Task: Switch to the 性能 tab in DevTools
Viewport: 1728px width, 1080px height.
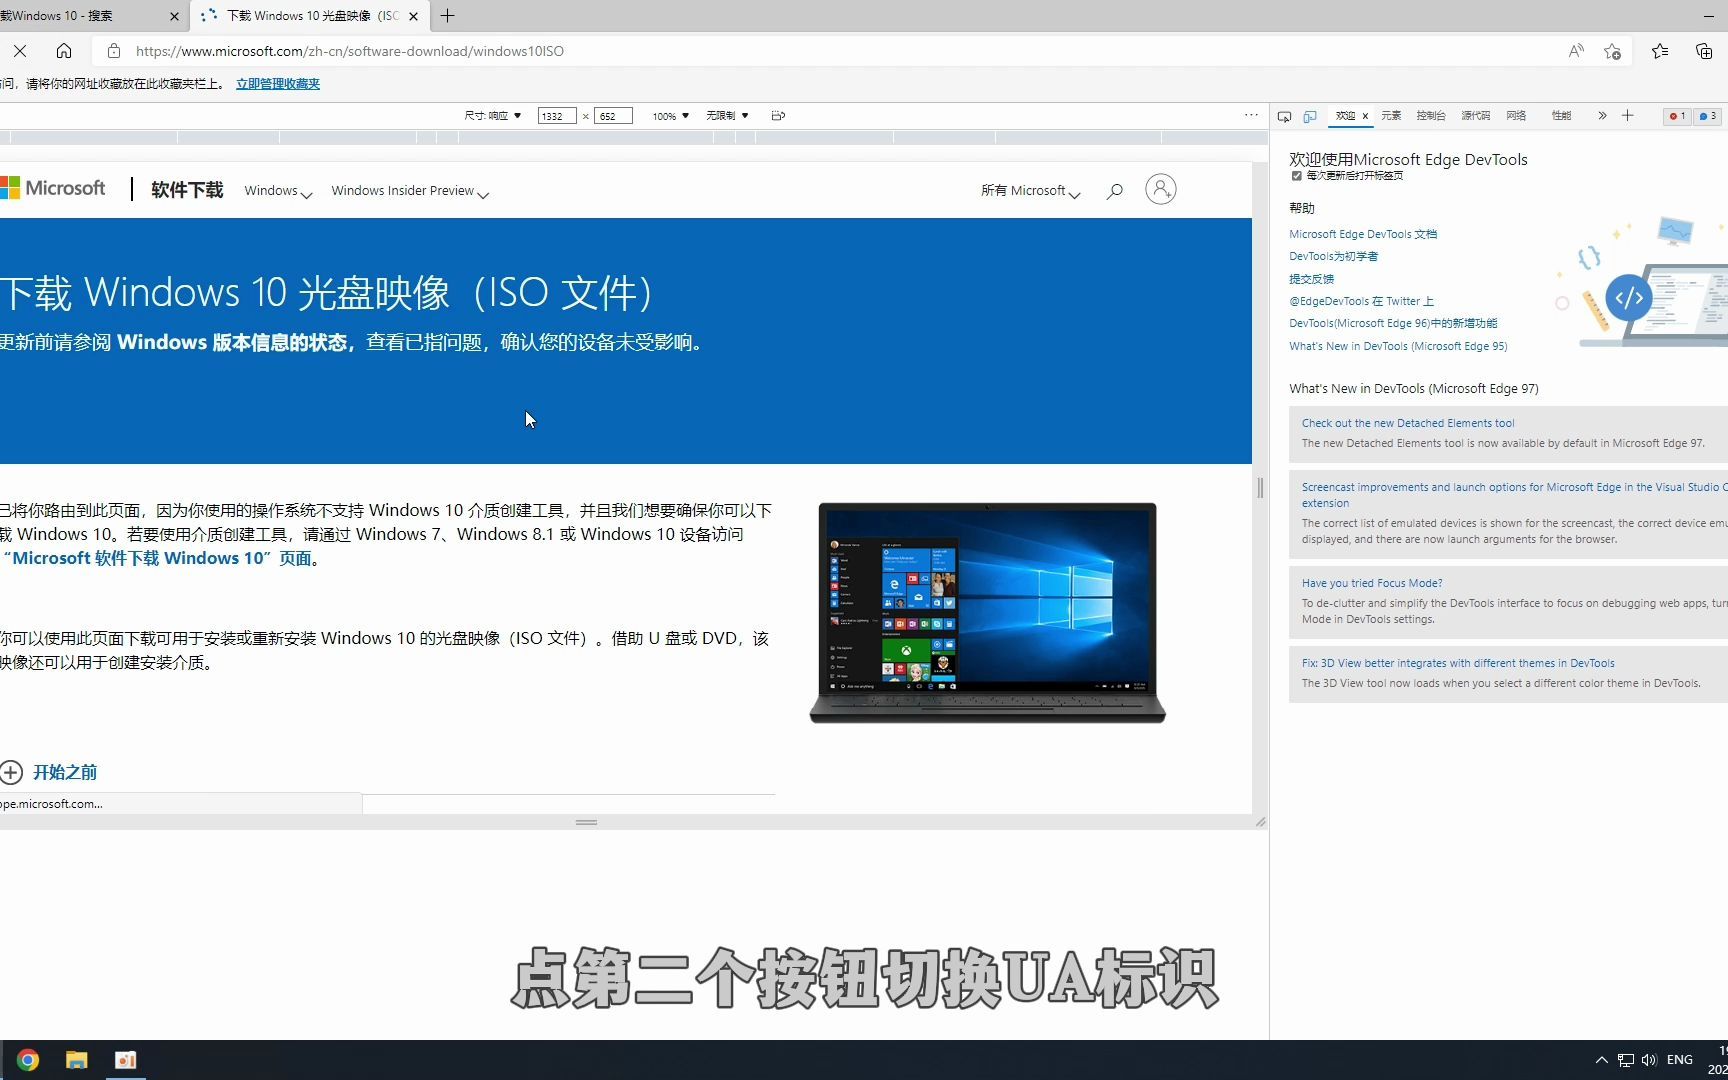Action: click(1561, 116)
